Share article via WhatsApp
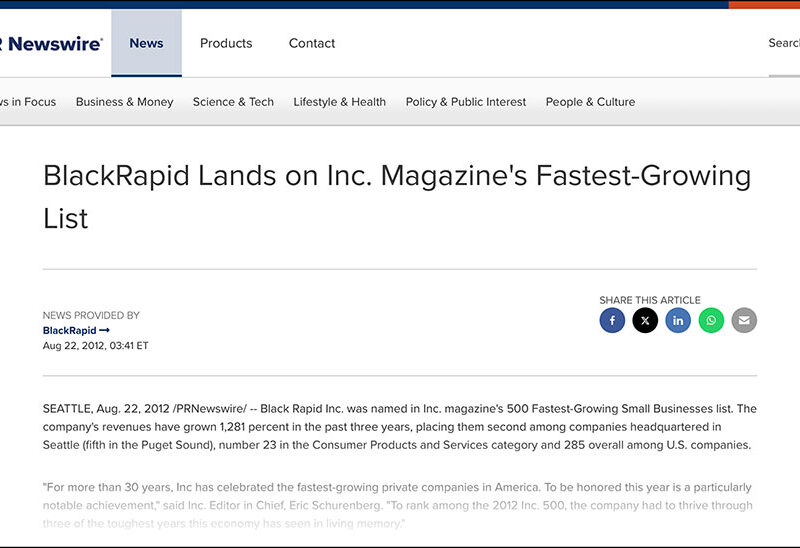Viewport: 800px width, 548px height. tap(711, 320)
